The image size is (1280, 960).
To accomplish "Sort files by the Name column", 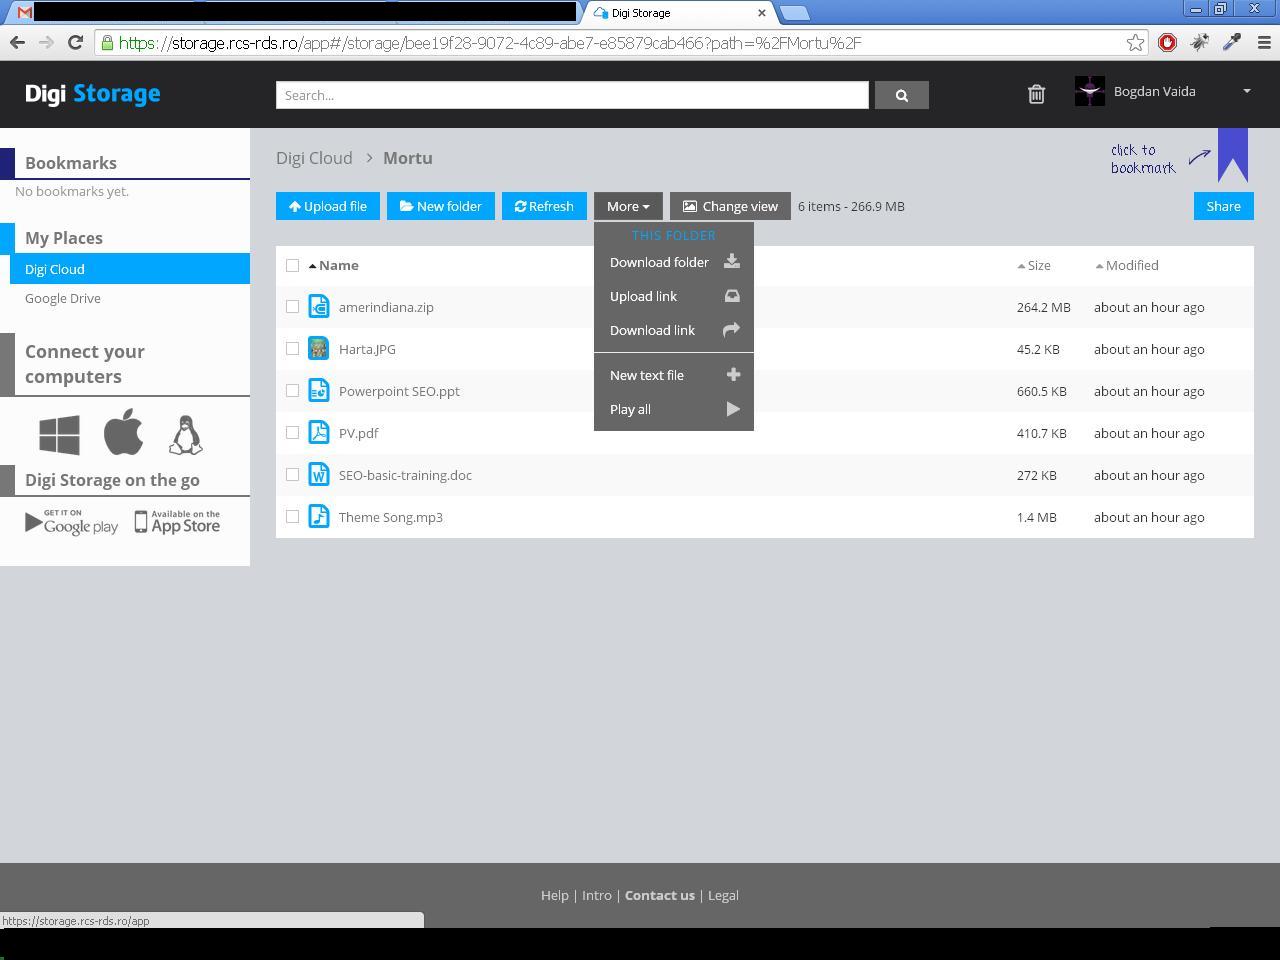I will (333, 265).
